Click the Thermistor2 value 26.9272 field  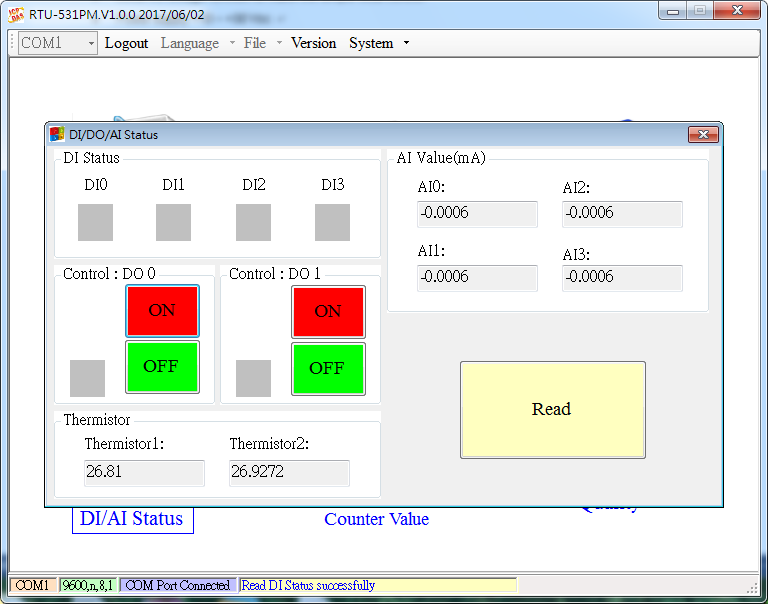(289, 473)
